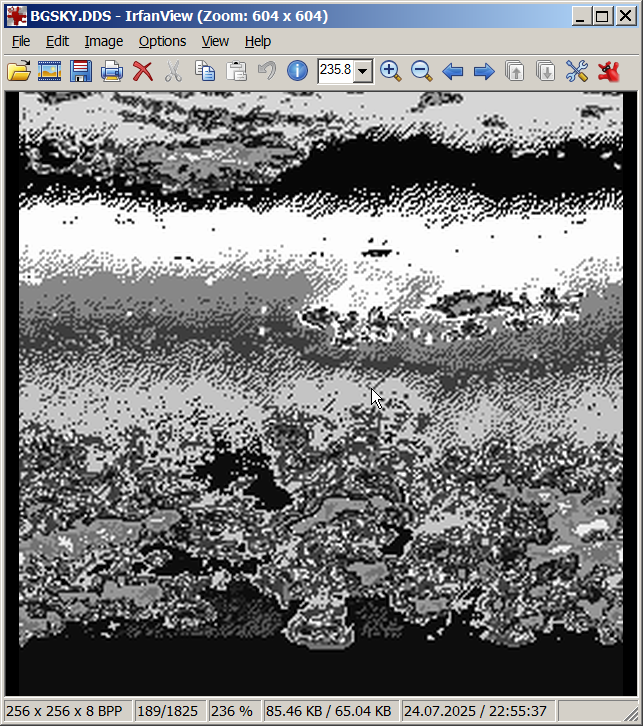The height and width of the screenshot is (726, 643).
Task: Click the Paste clipboard icon
Action: pyautogui.click(x=236, y=71)
